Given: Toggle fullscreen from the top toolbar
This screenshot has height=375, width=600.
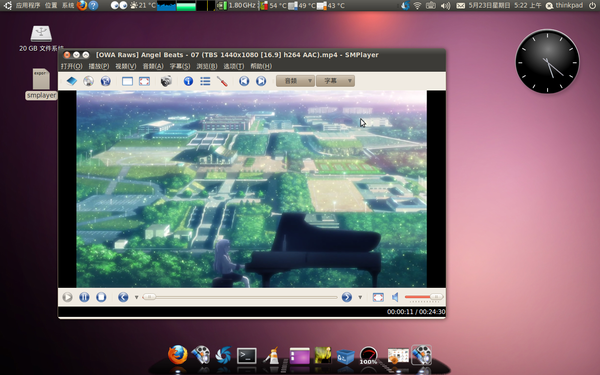Looking at the screenshot, I should pos(144,81).
